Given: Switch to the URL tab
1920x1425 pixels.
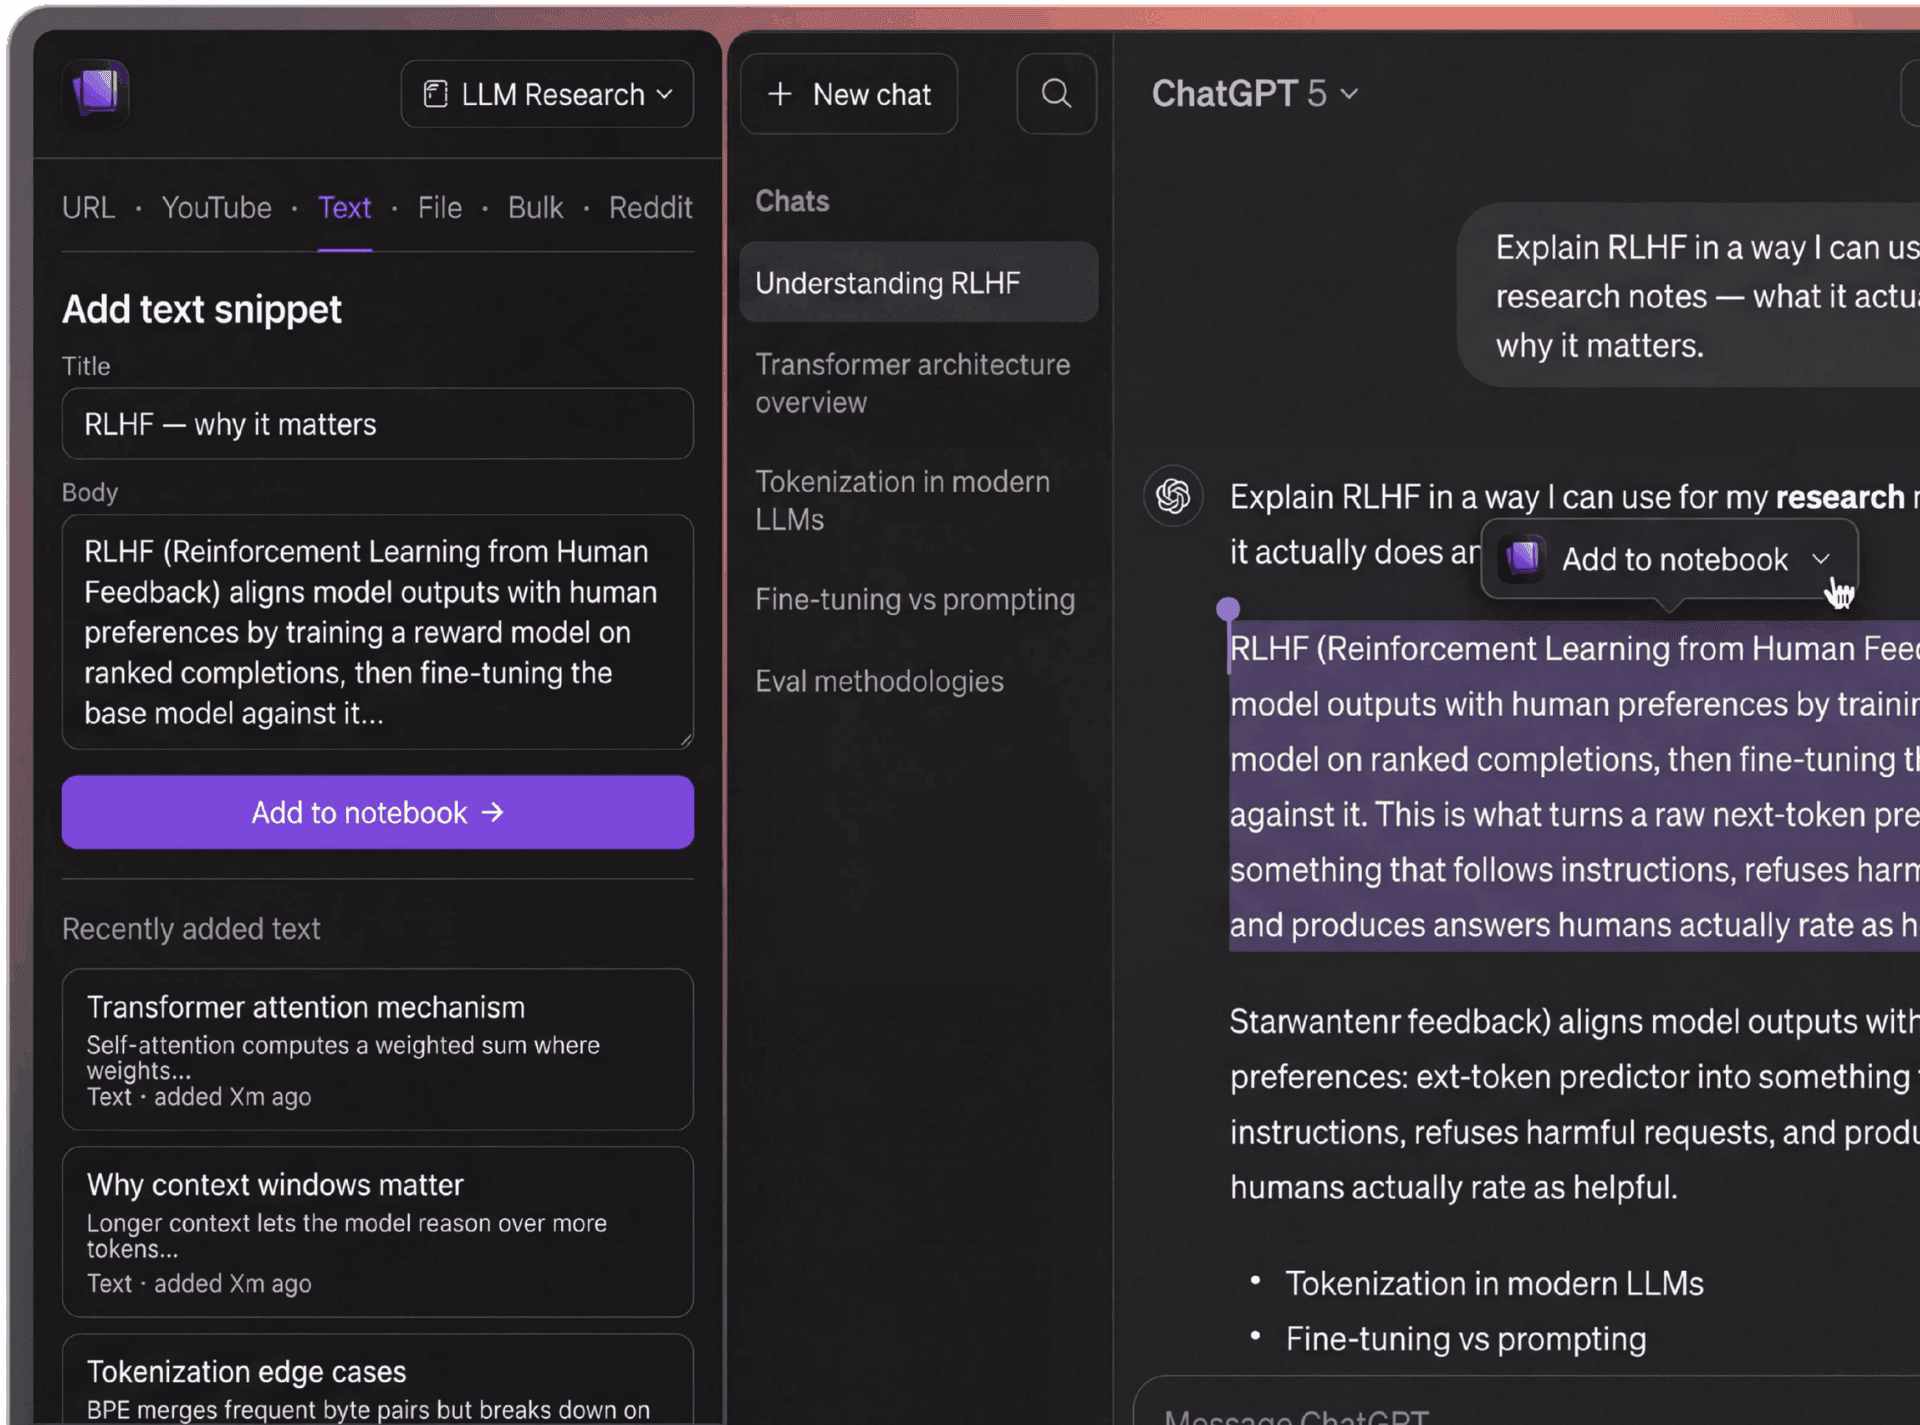Looking at the screenshot, I should (88, 208).
